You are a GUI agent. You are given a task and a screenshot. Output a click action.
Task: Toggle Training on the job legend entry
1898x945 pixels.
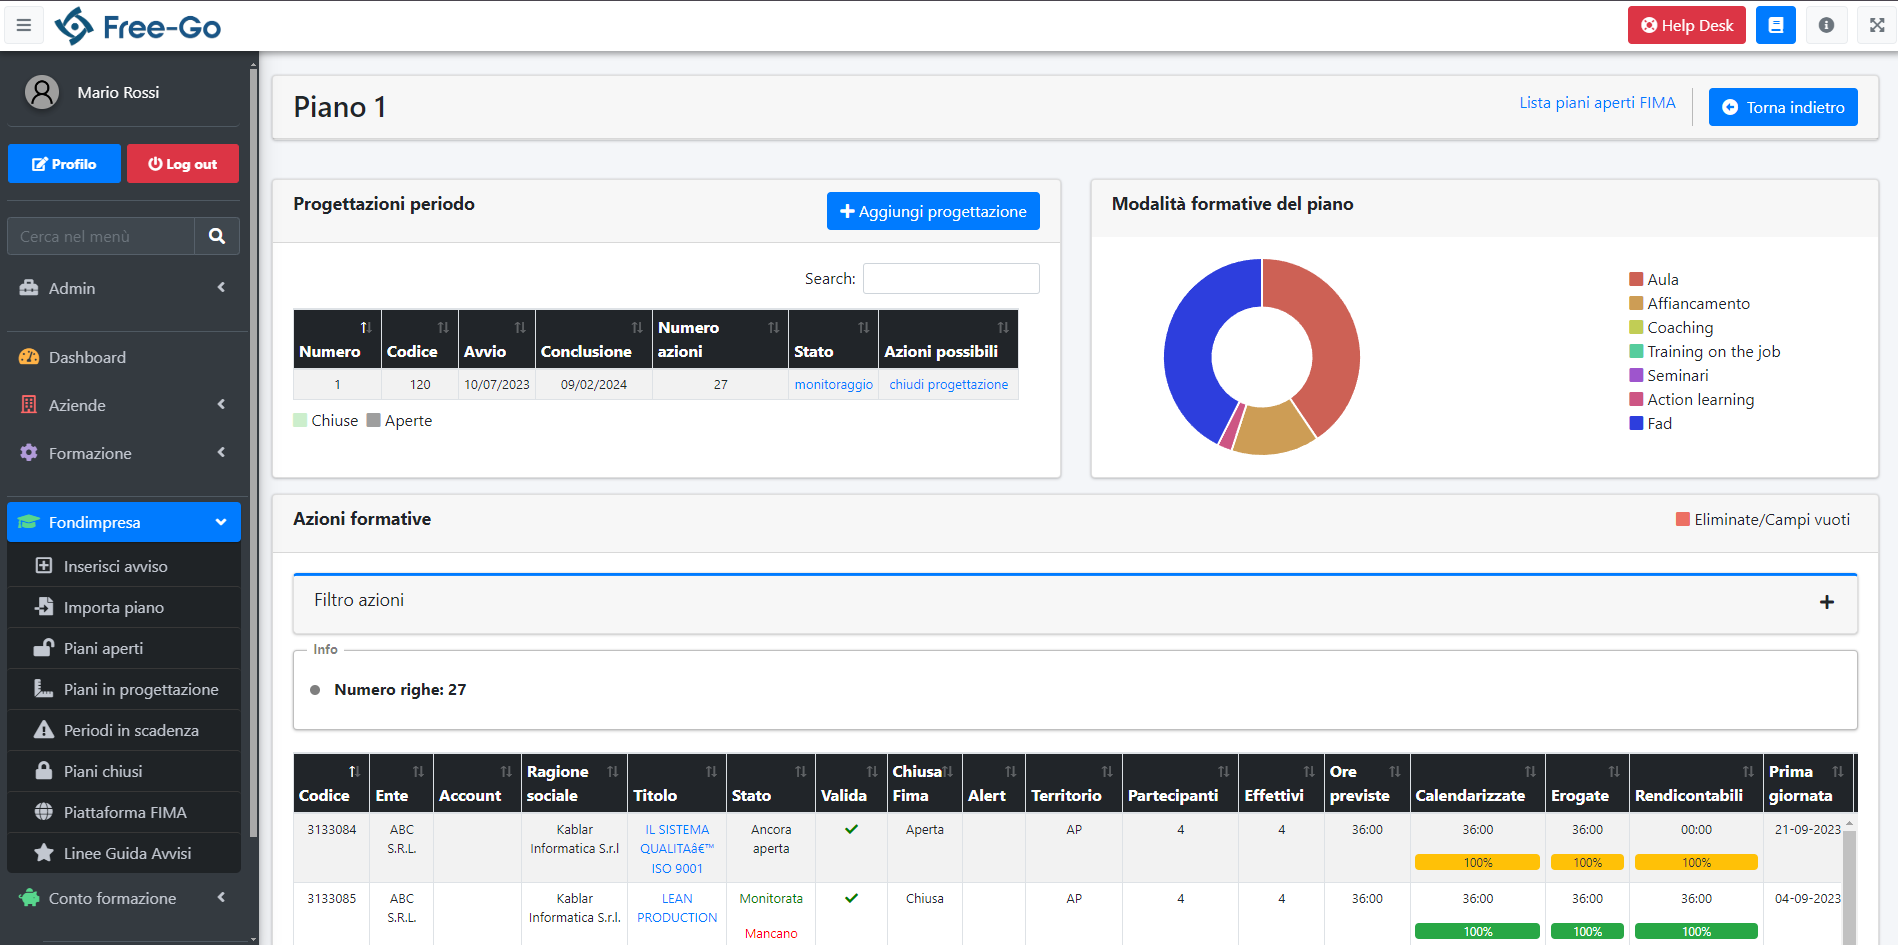pos(1705,352)
